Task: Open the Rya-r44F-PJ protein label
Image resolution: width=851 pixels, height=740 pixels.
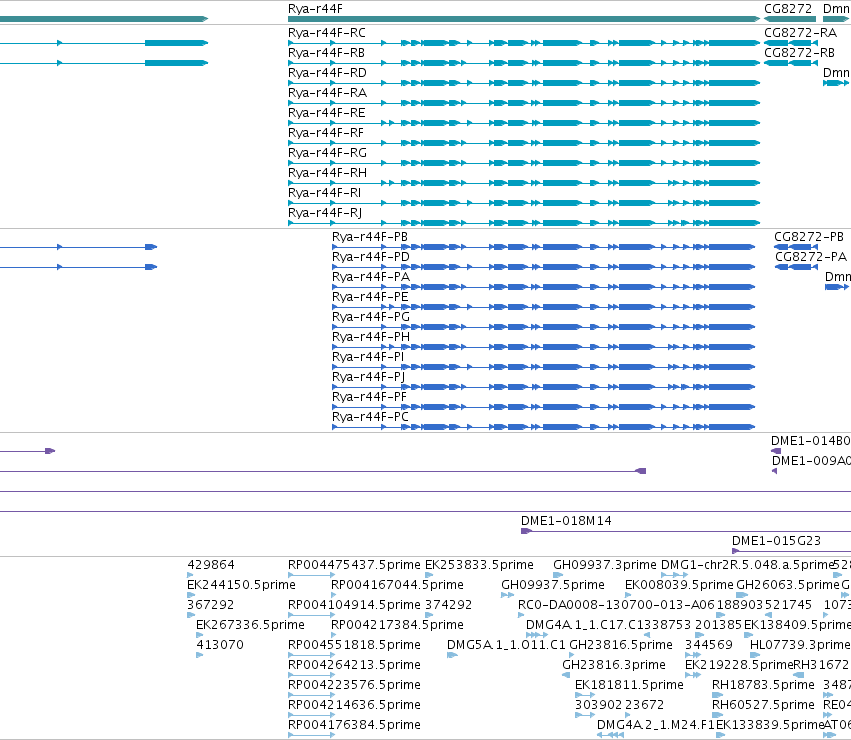Action: 369,377
